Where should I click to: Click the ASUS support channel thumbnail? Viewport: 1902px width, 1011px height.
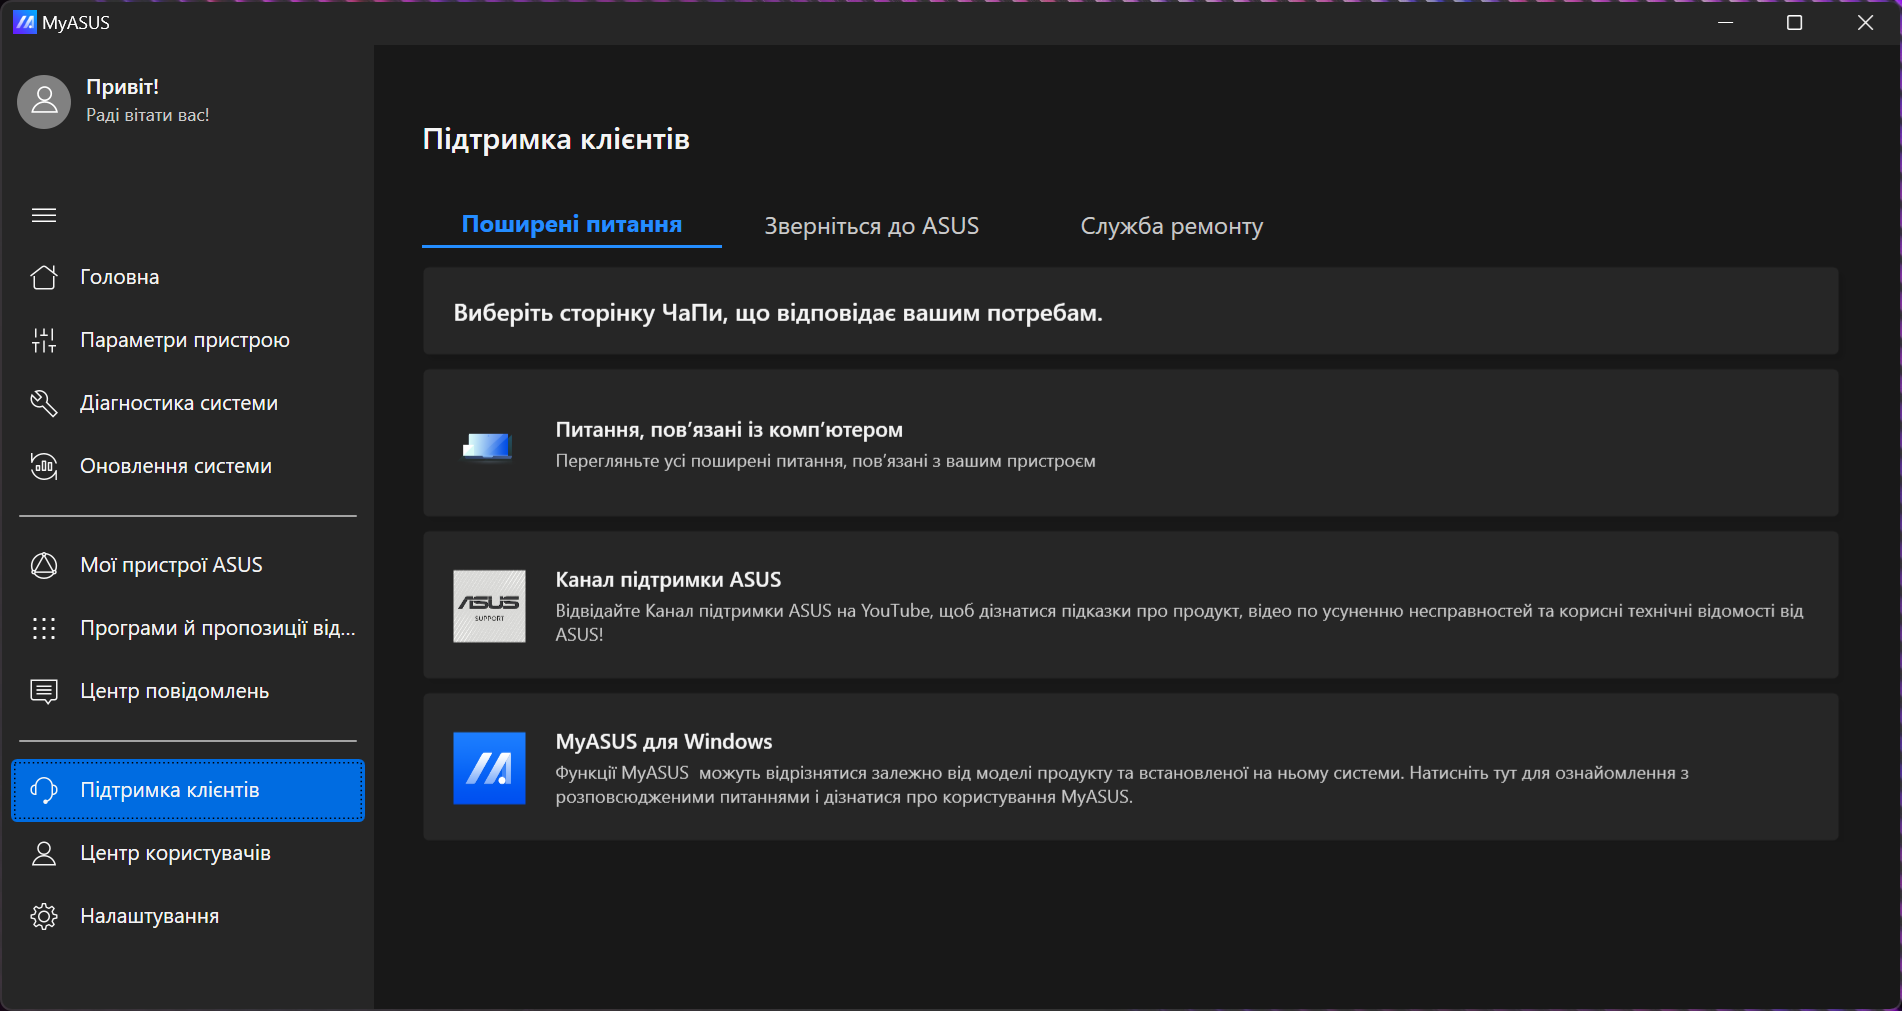[489, 605]
